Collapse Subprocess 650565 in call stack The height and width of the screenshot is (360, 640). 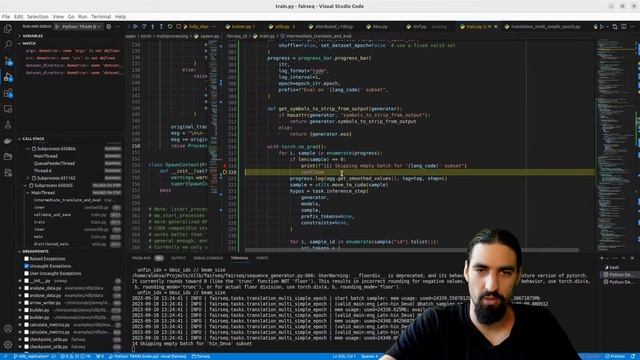25,185
